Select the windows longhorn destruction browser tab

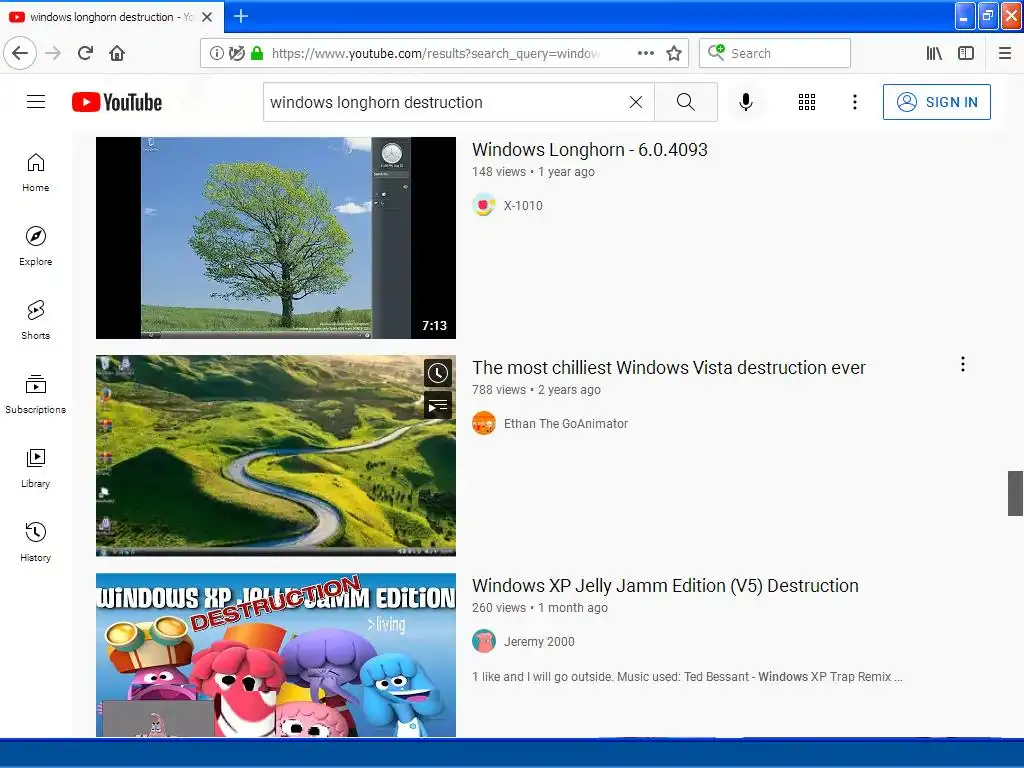(112, 17)
